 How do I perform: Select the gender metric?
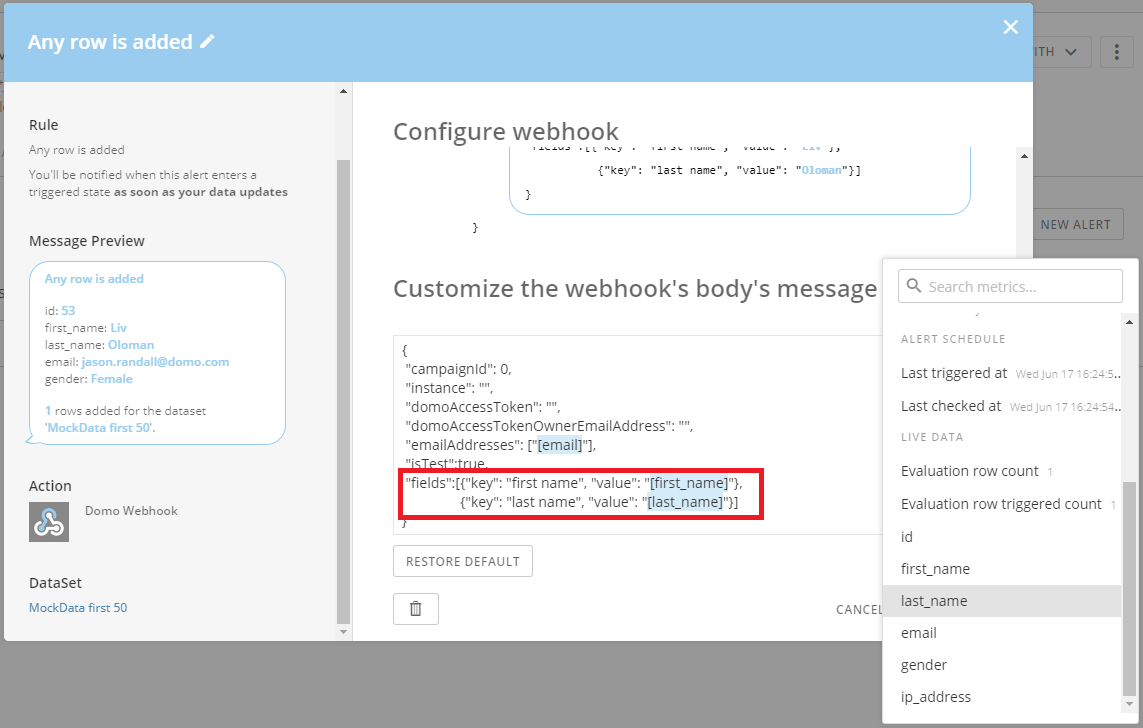[x=923, y=664]
